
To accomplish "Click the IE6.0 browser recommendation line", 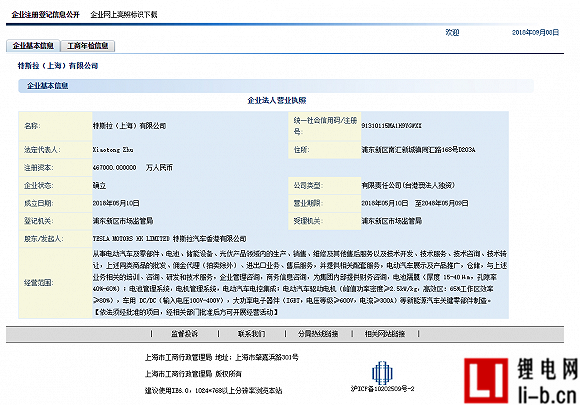I will click(213, 391).
